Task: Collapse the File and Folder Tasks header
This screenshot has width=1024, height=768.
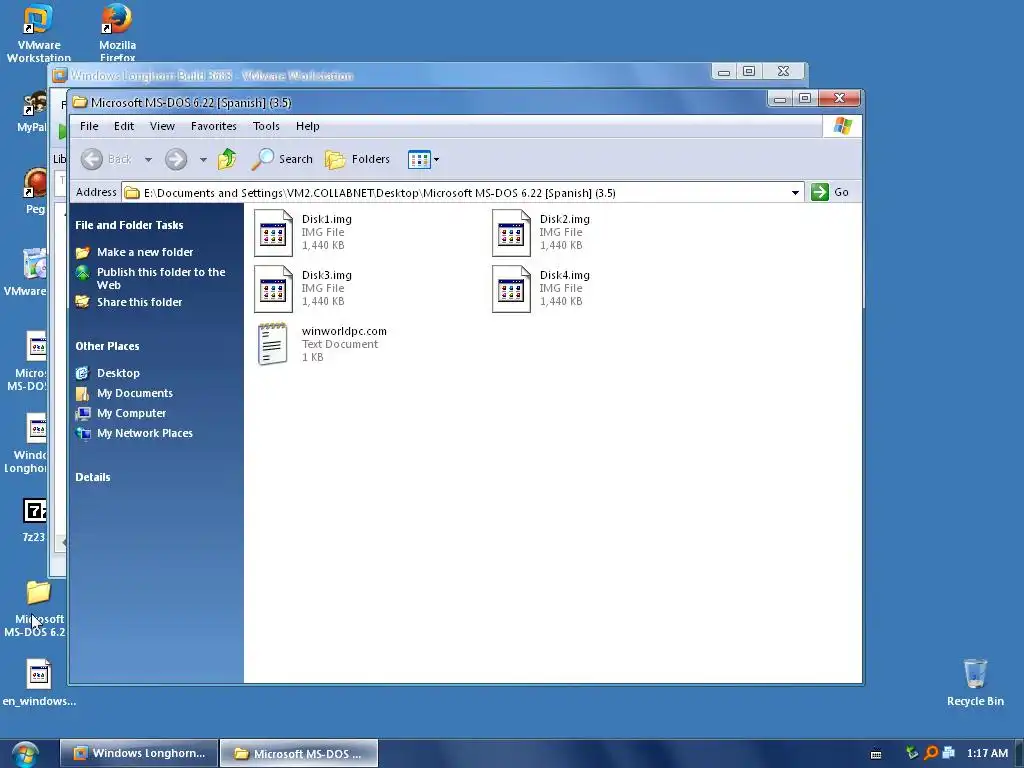Action: (x=129, y=225)
